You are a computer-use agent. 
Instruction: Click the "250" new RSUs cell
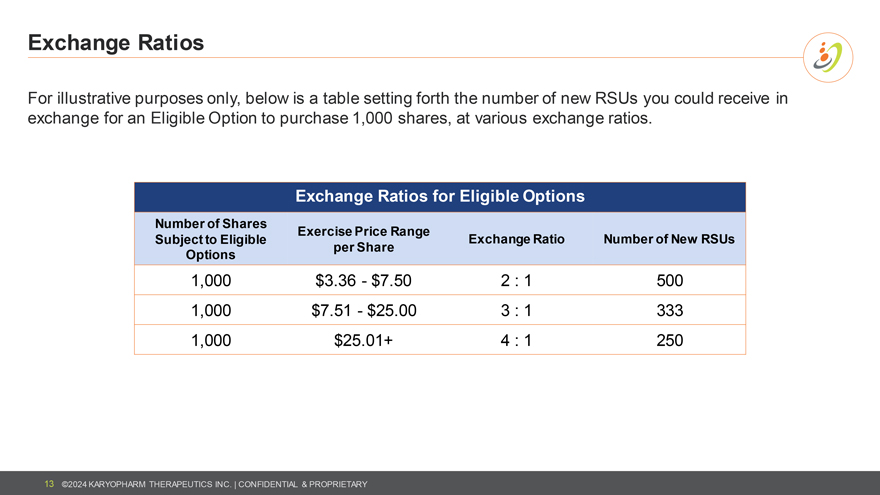pos(670,340)
